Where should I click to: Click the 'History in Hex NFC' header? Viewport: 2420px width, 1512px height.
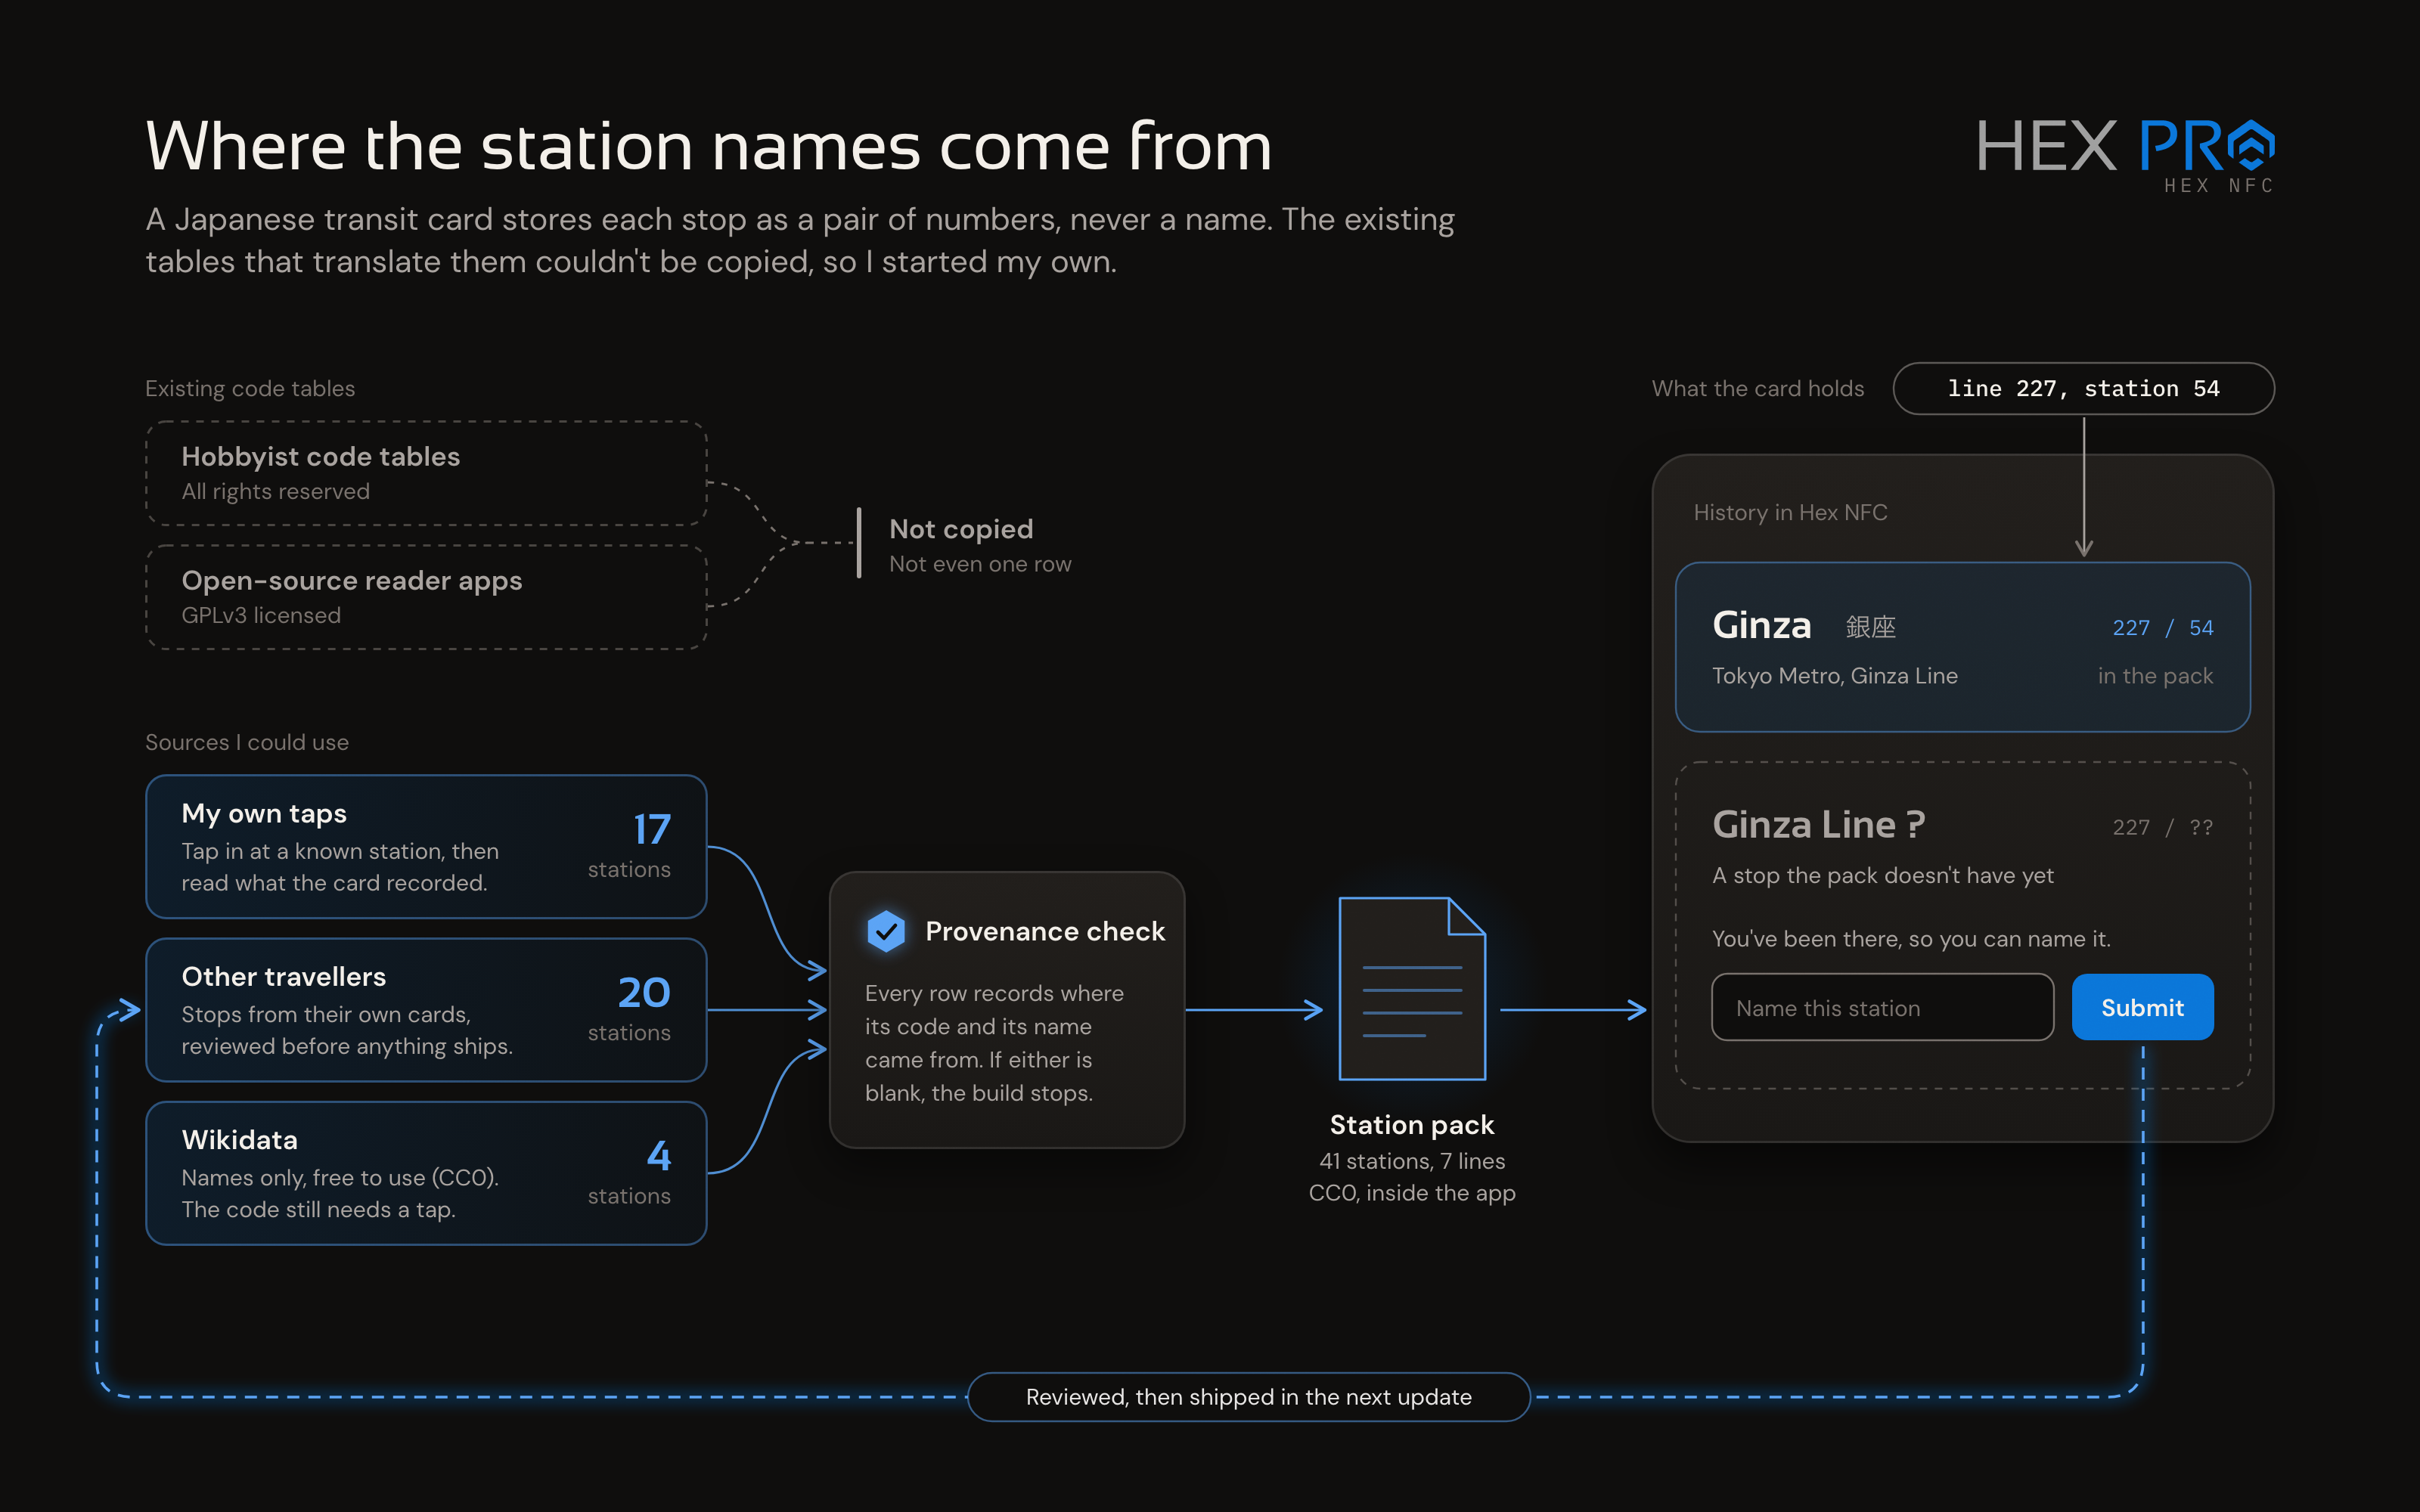pyautogui.click(x=1790, y=512)
